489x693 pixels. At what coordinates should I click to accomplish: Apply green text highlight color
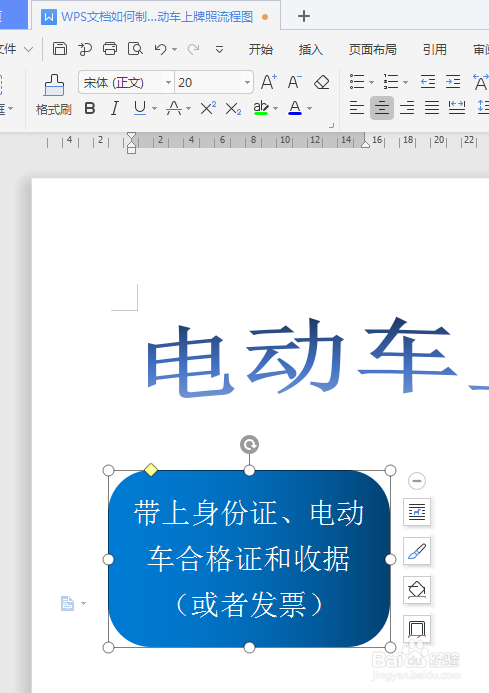click(261, 108)
